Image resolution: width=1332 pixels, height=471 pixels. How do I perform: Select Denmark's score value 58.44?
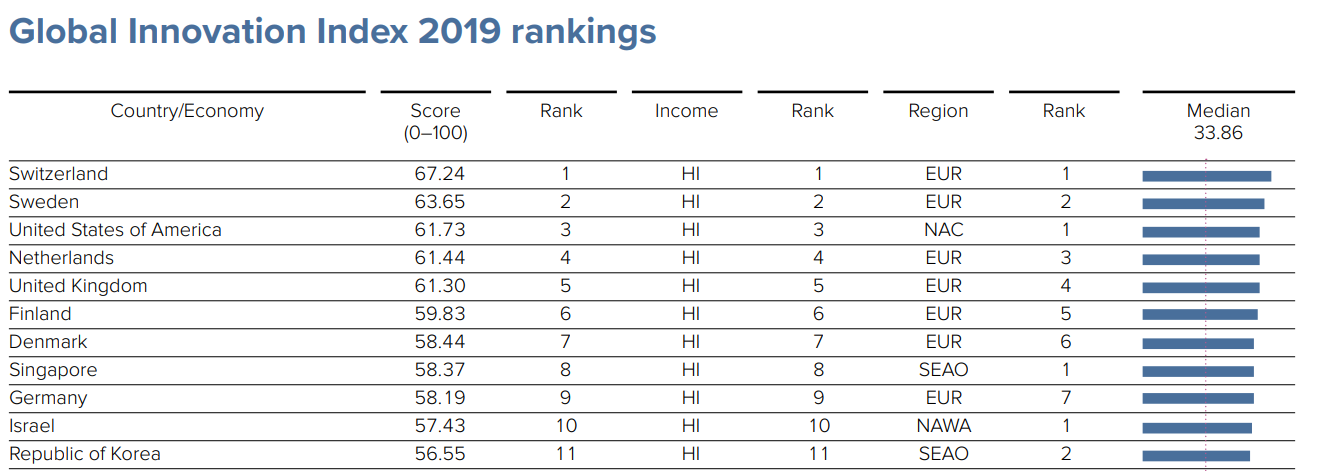pos(440,342)
